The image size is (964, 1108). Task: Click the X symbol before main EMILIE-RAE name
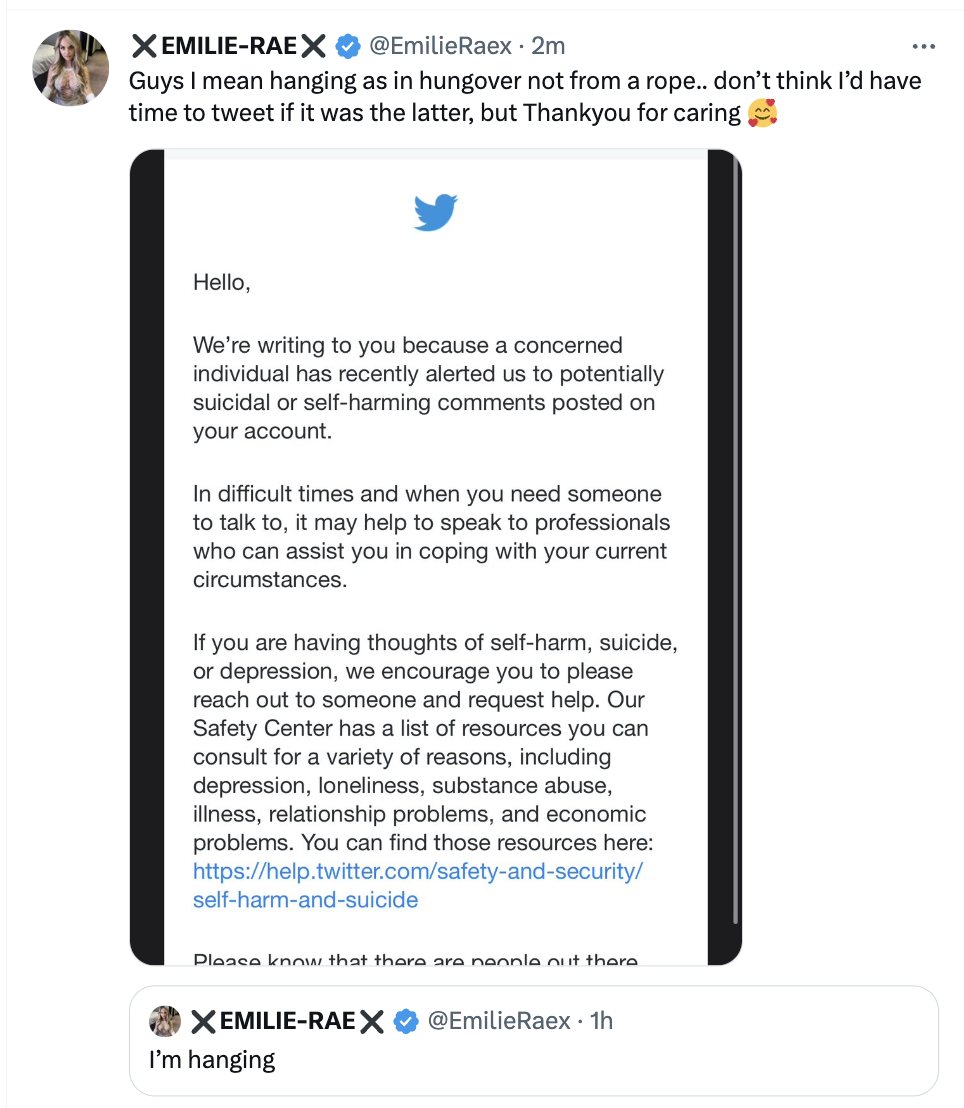(x=145, y=46)
